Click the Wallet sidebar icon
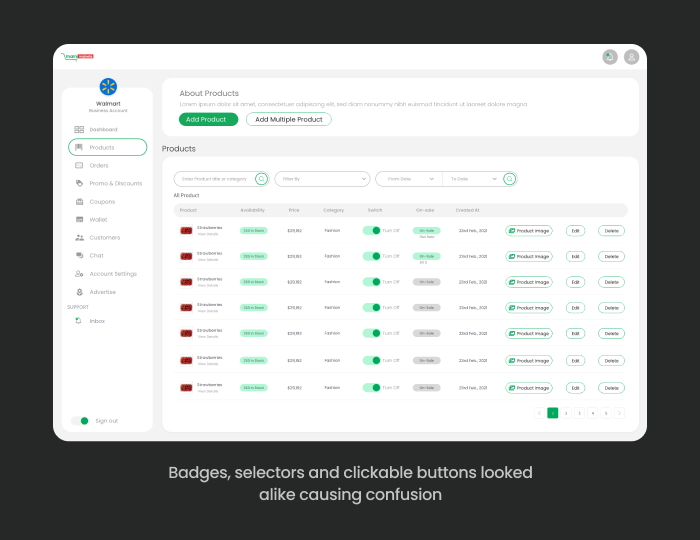The height and width of the screenshot is (540, 700). click(x=79, y=220)
